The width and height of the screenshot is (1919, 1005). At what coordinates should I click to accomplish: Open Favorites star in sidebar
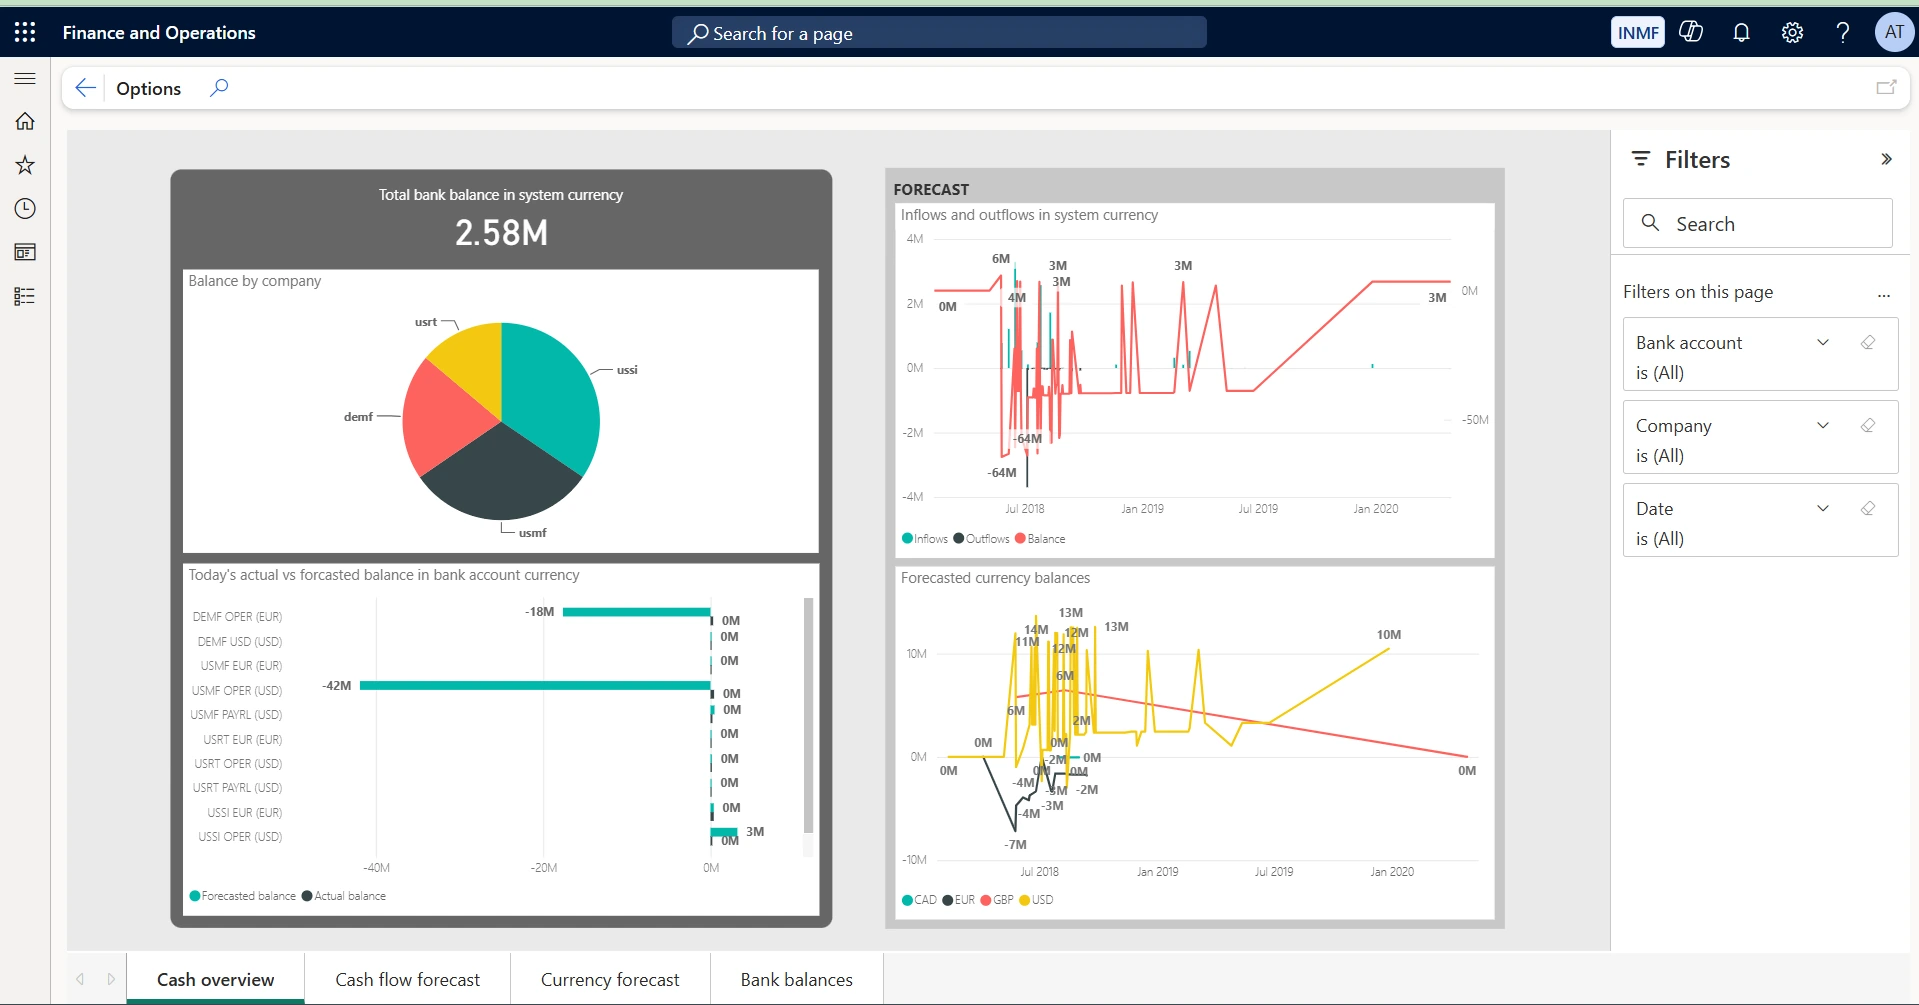coord(25,165)
